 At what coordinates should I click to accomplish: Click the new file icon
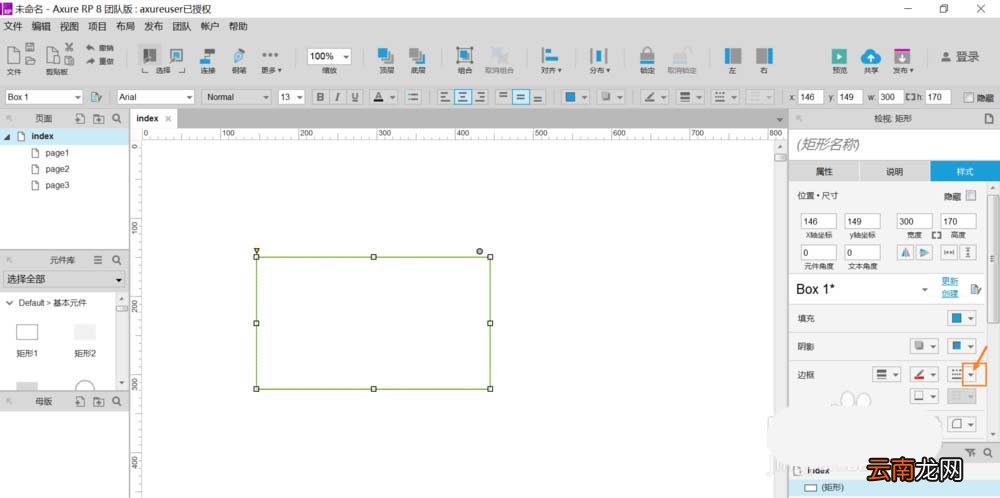tap(13, 55)
